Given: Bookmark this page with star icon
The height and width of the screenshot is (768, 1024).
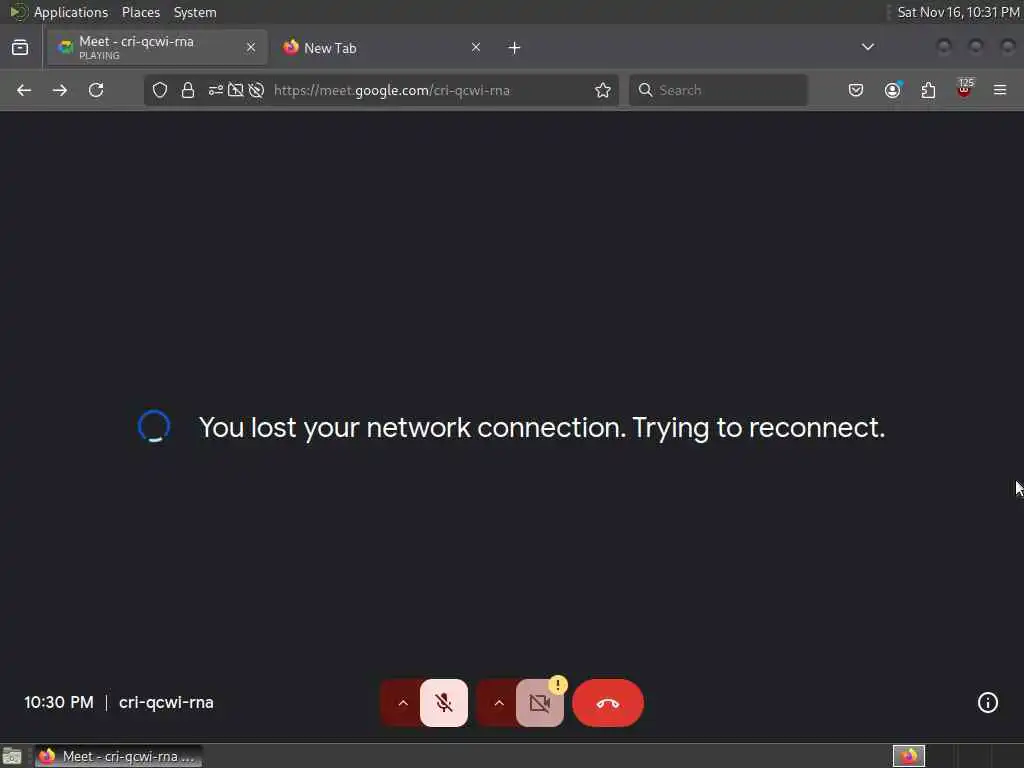Looking at the screenshot, I should (x=603, y=90).
